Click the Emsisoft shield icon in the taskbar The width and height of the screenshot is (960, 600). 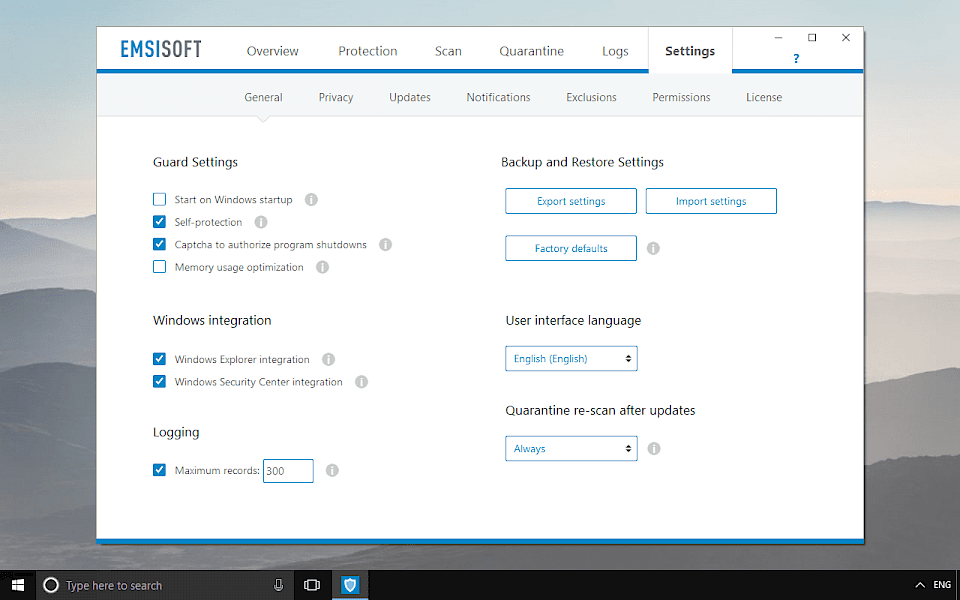pyautogui.click(x=350, y=585)
